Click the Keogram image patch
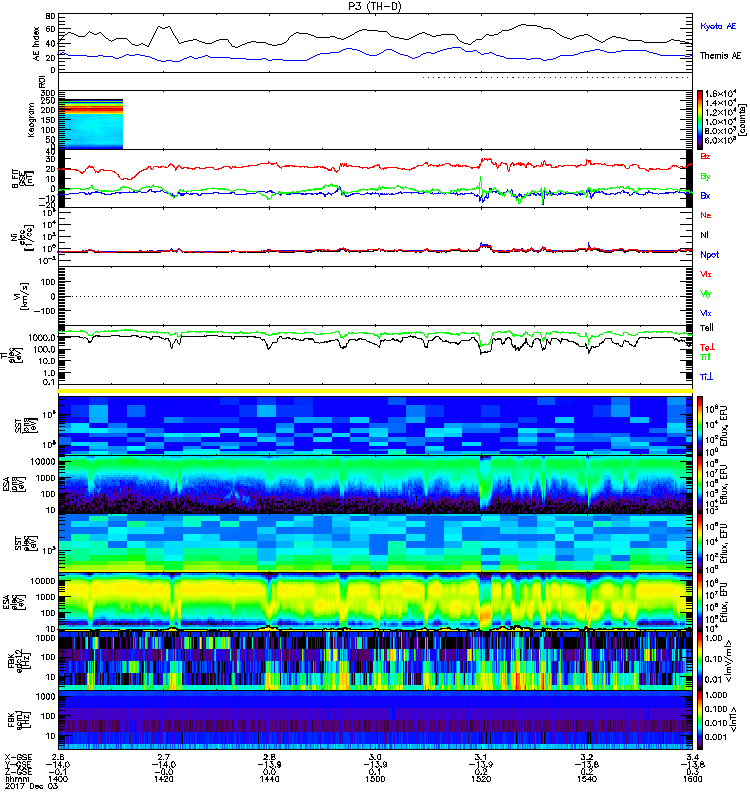This screenshot has height=800, width=750. 91,124
